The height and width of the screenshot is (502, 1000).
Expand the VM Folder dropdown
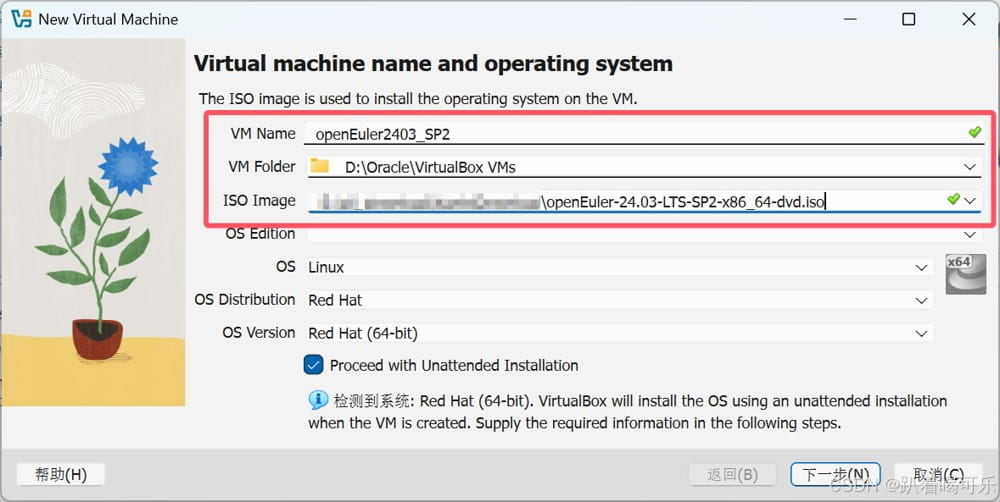pos(969,167)
